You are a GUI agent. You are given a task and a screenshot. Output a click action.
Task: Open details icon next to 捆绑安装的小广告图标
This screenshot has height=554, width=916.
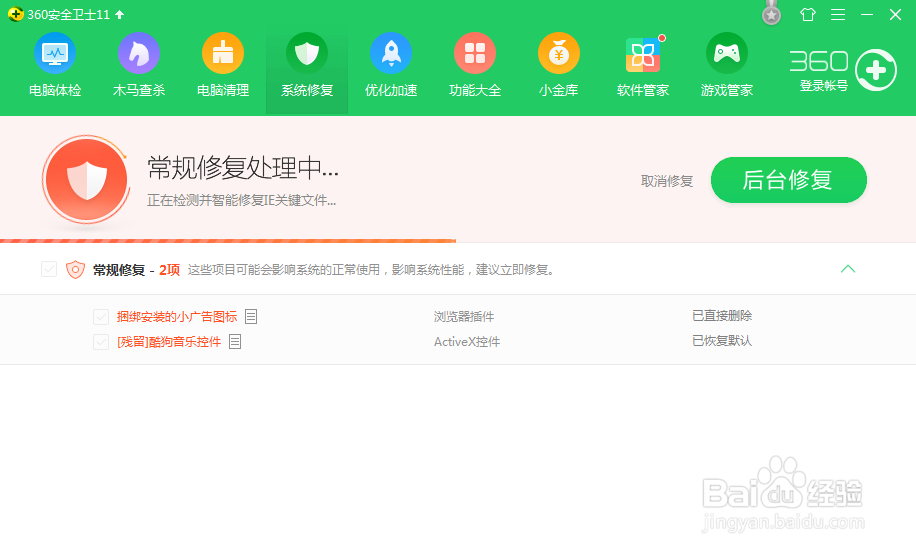(251, 317)
